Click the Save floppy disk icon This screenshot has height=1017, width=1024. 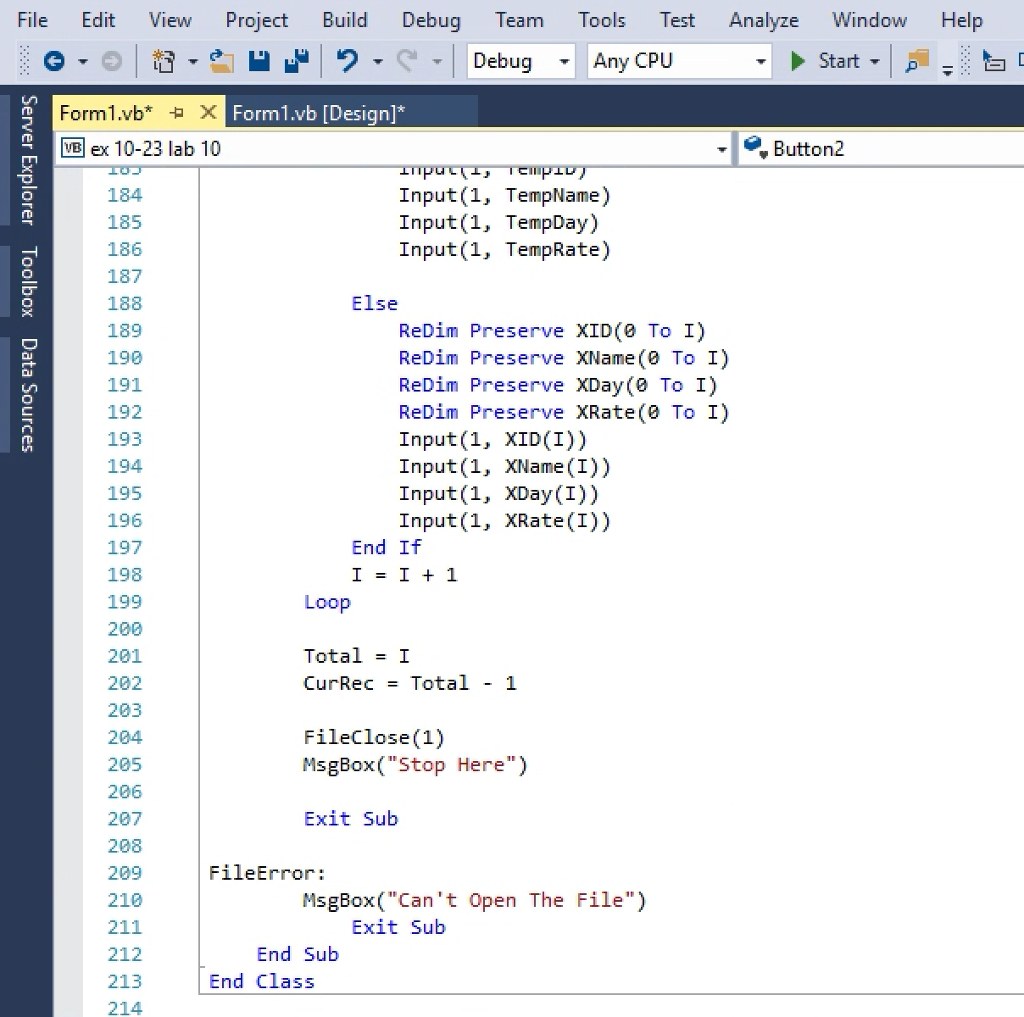click(x=259, y=62)
